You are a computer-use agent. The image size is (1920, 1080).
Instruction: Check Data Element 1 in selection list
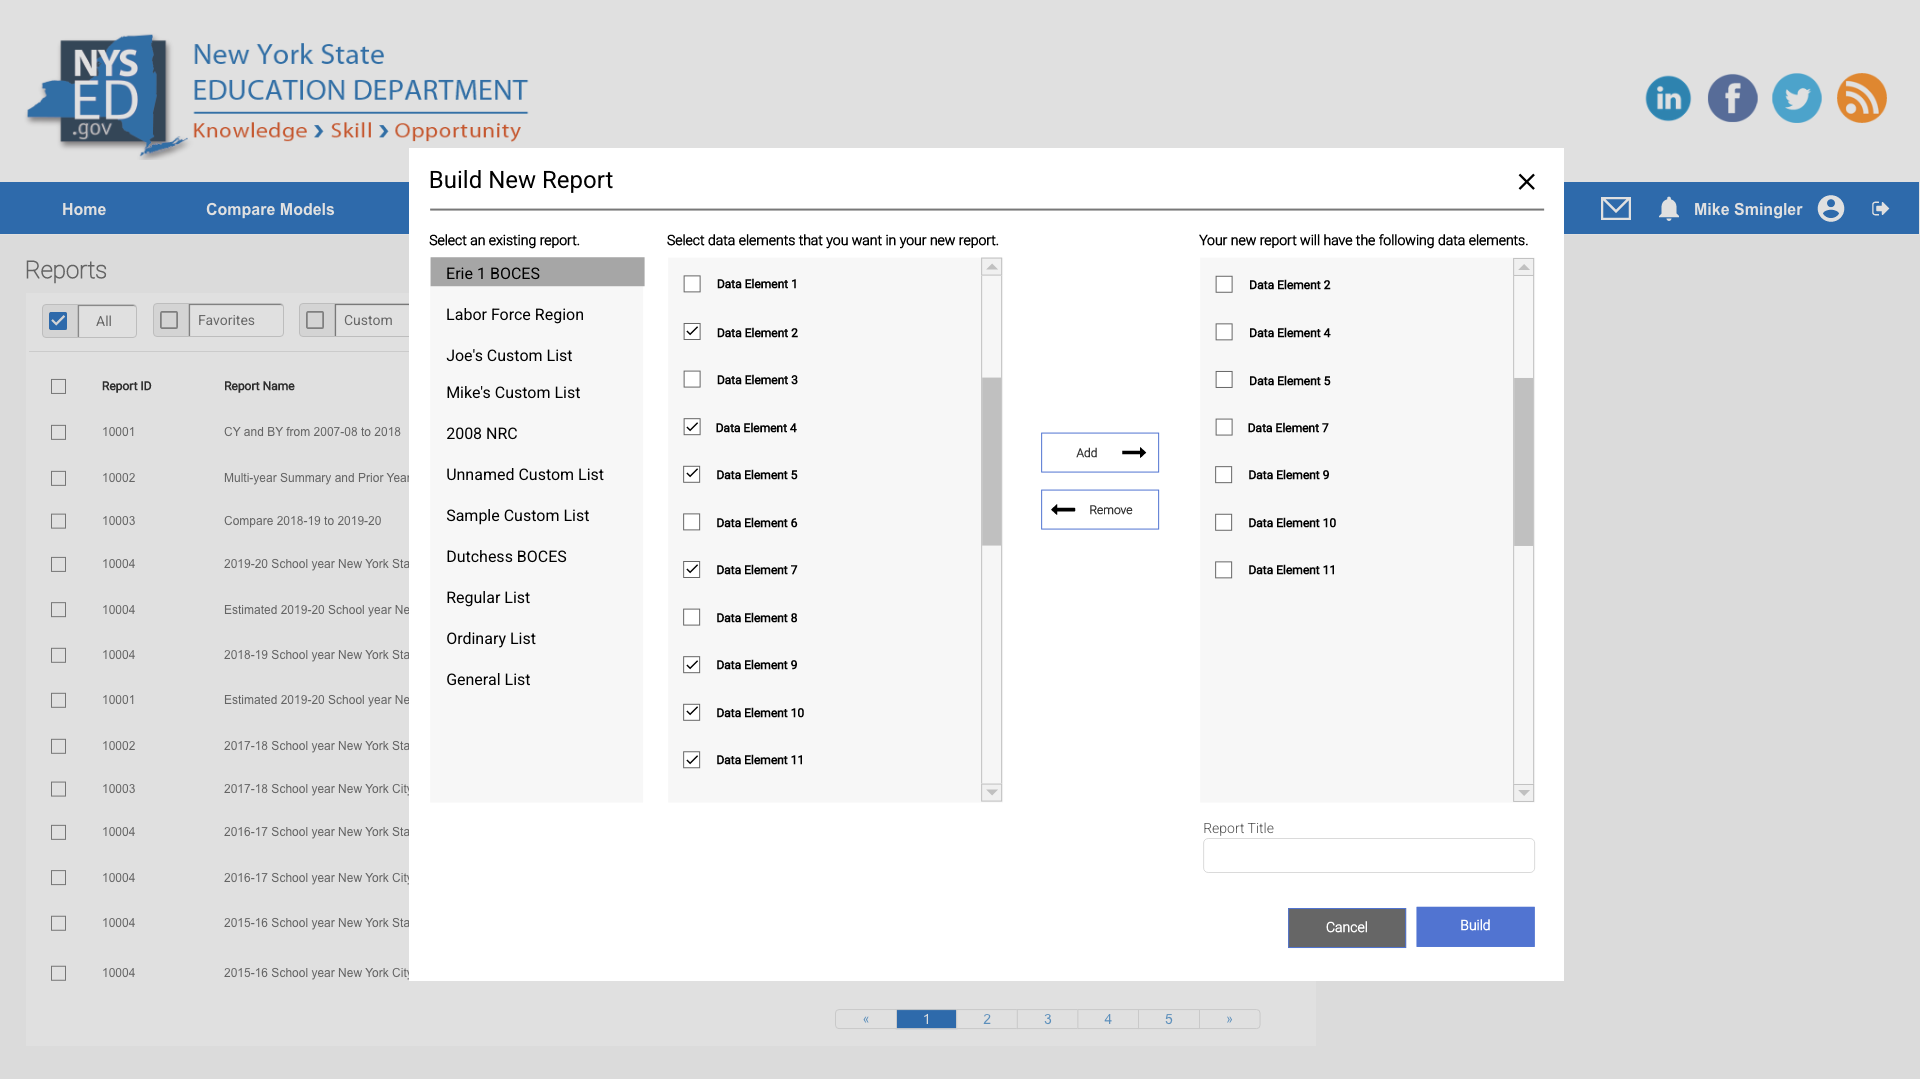pyautogui.click(x=692, y=284)
